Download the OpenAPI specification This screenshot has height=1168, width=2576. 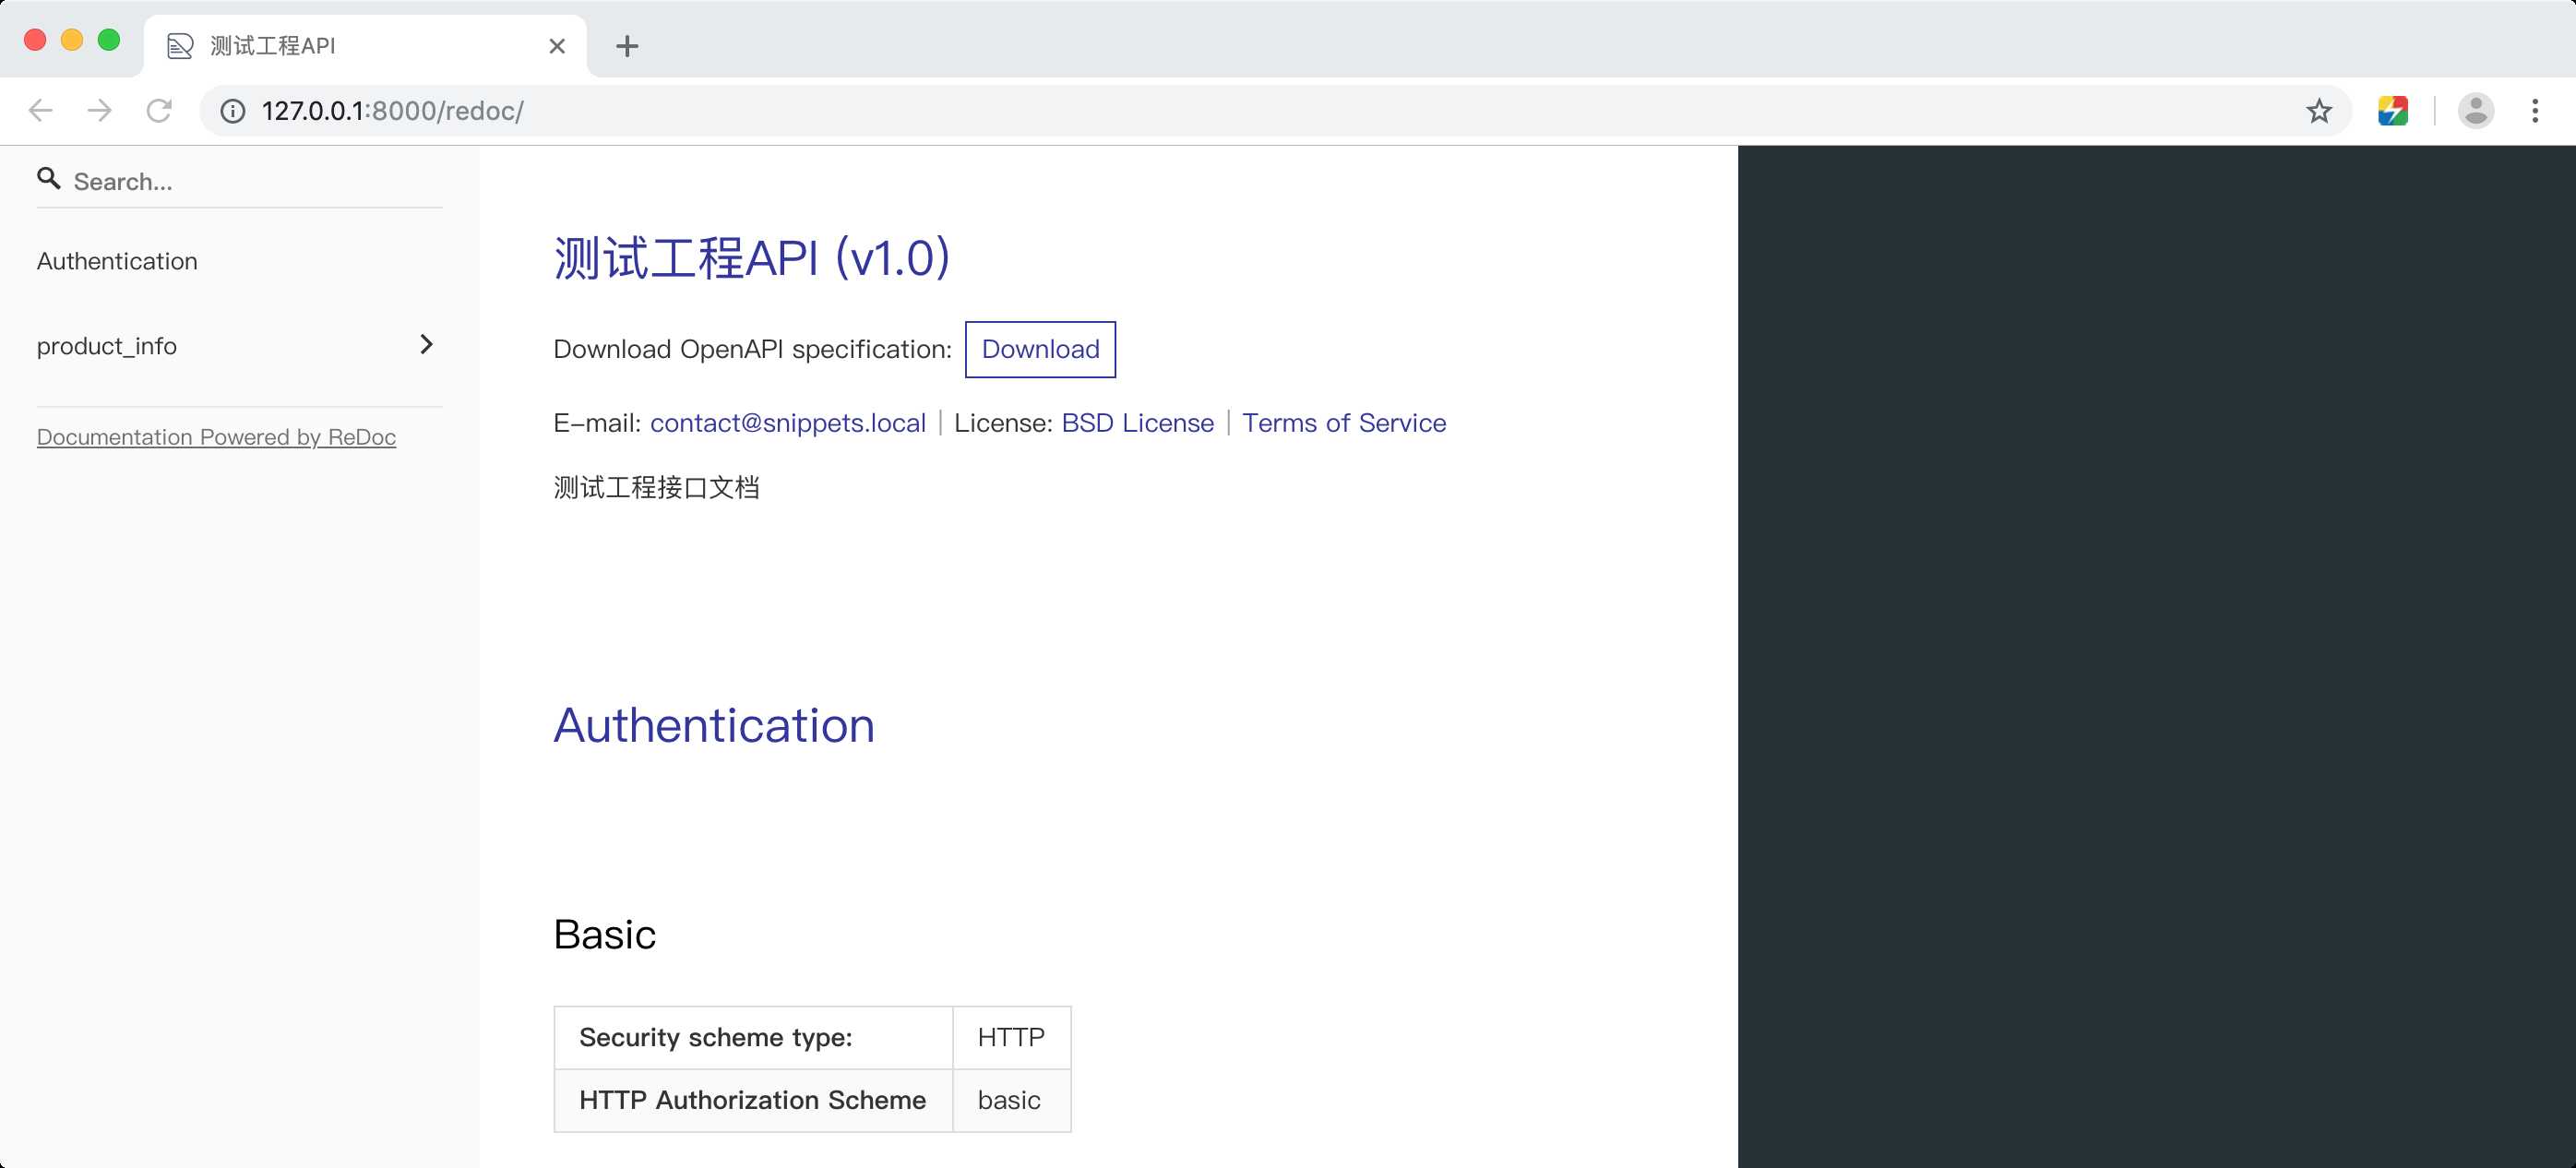tap(1040, 349)
